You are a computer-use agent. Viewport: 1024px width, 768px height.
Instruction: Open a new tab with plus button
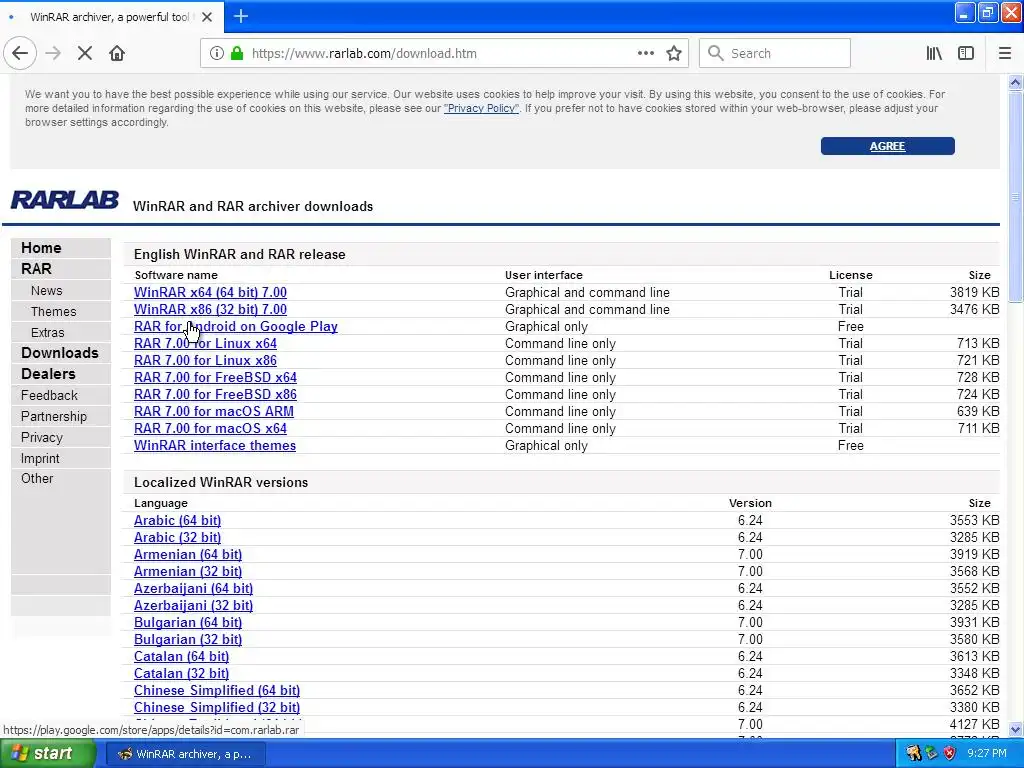pos(241,16)
